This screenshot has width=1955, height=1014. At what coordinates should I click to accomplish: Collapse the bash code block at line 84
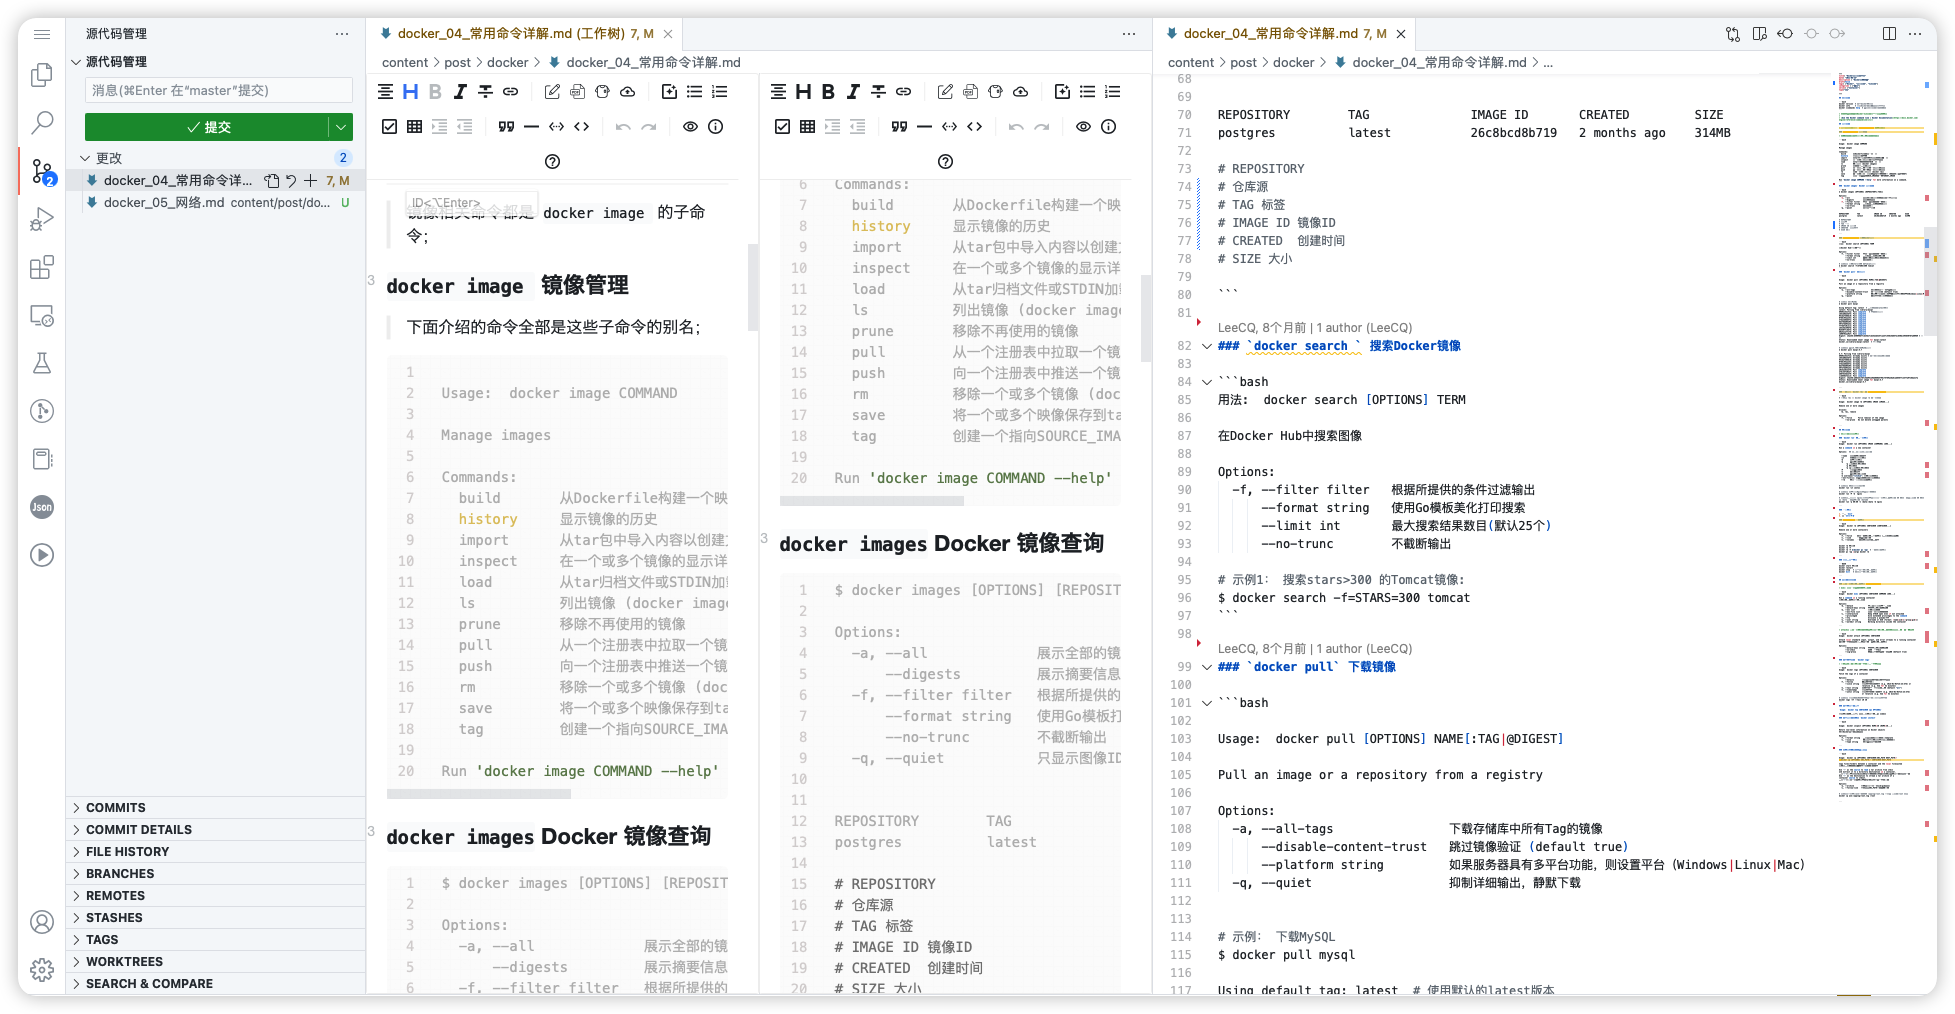tap(1206, 381)
